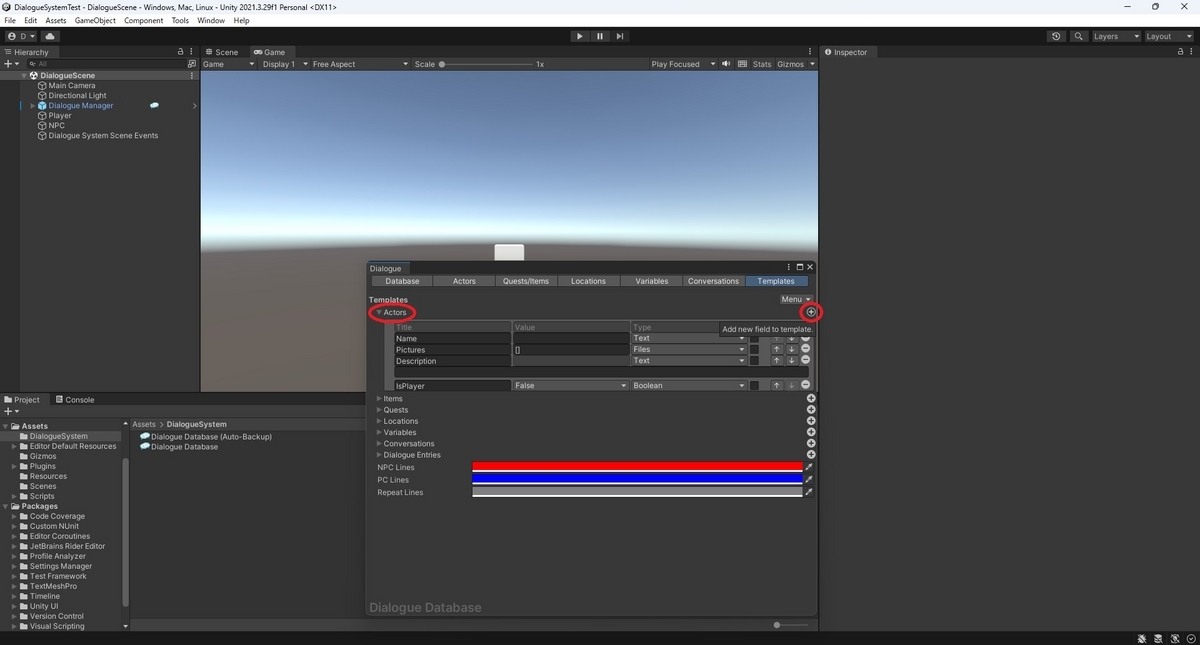
Task: Switch to the Conversations tab
Action: pyautogui.click(x=713, y=281)
